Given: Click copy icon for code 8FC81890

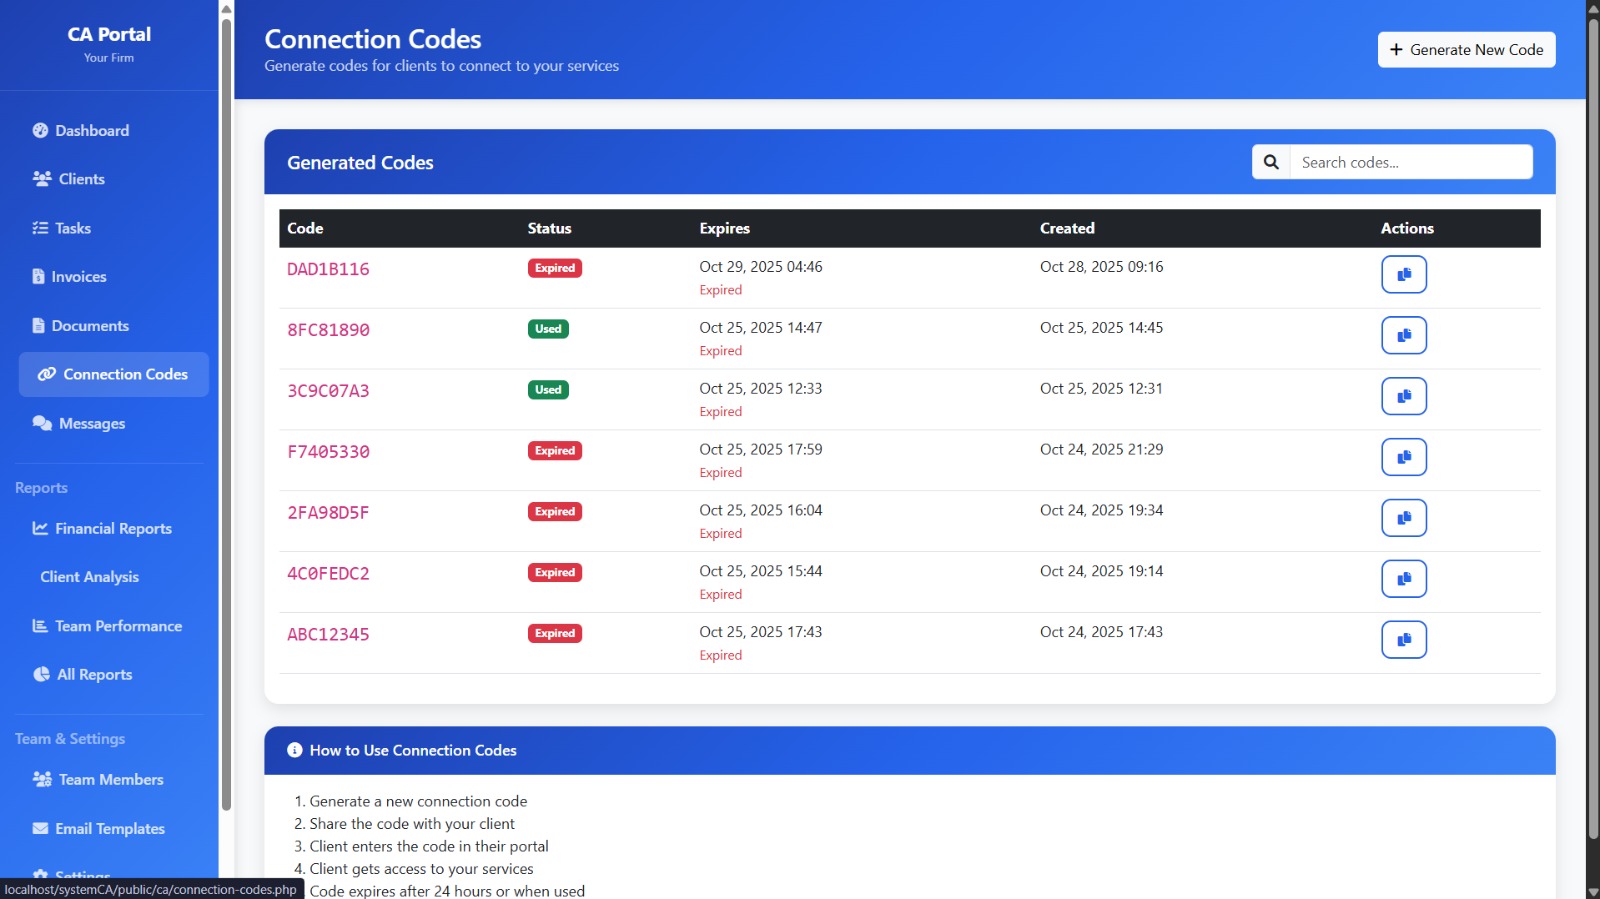Looking at the screenshot, I should tap(1403, 335).
